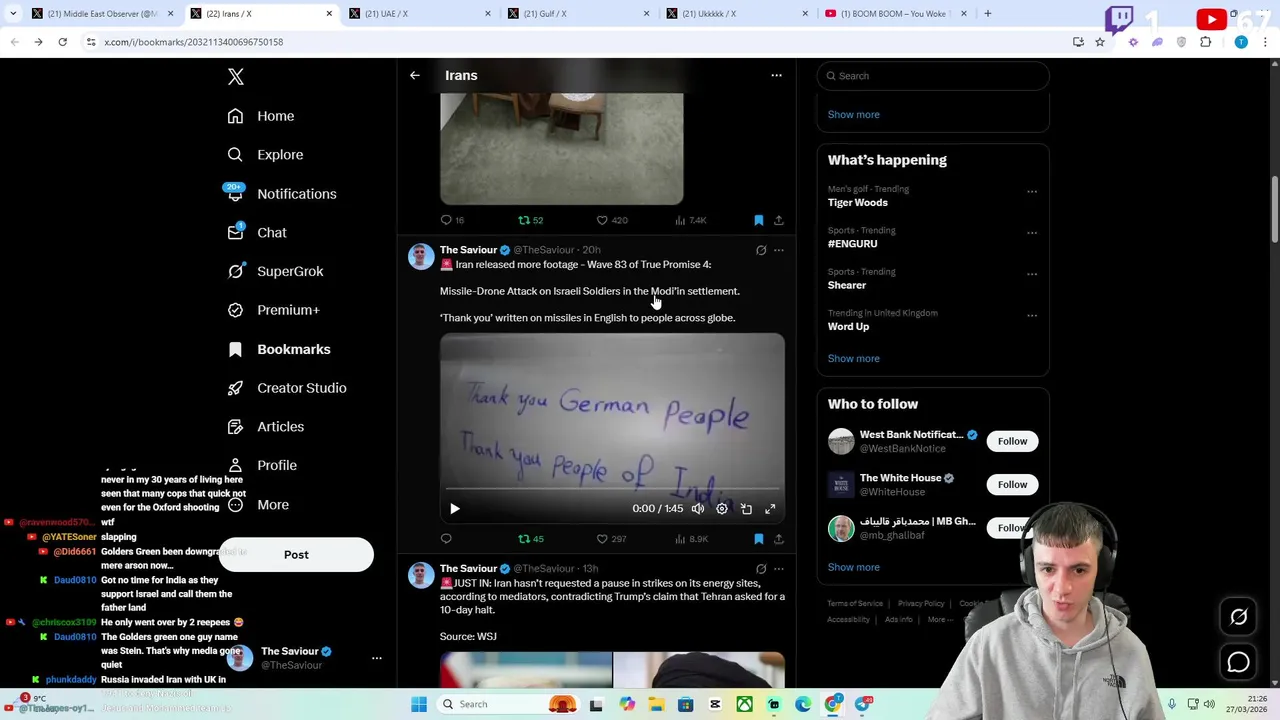Open Notifications in the sidebar
The image size is (1280, 720).
point(282,194)
